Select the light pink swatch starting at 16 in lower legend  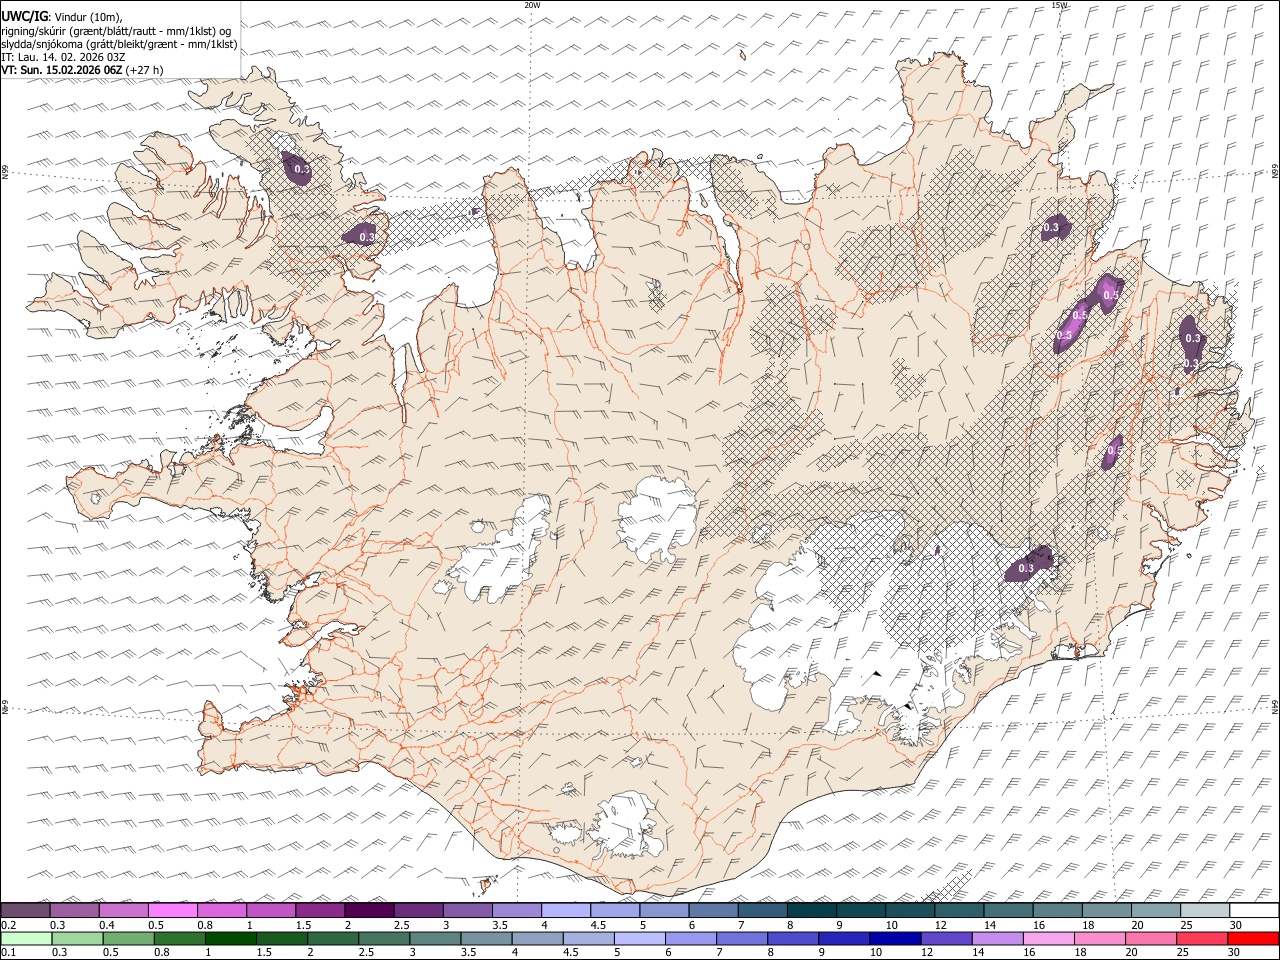coord(1049,938)
